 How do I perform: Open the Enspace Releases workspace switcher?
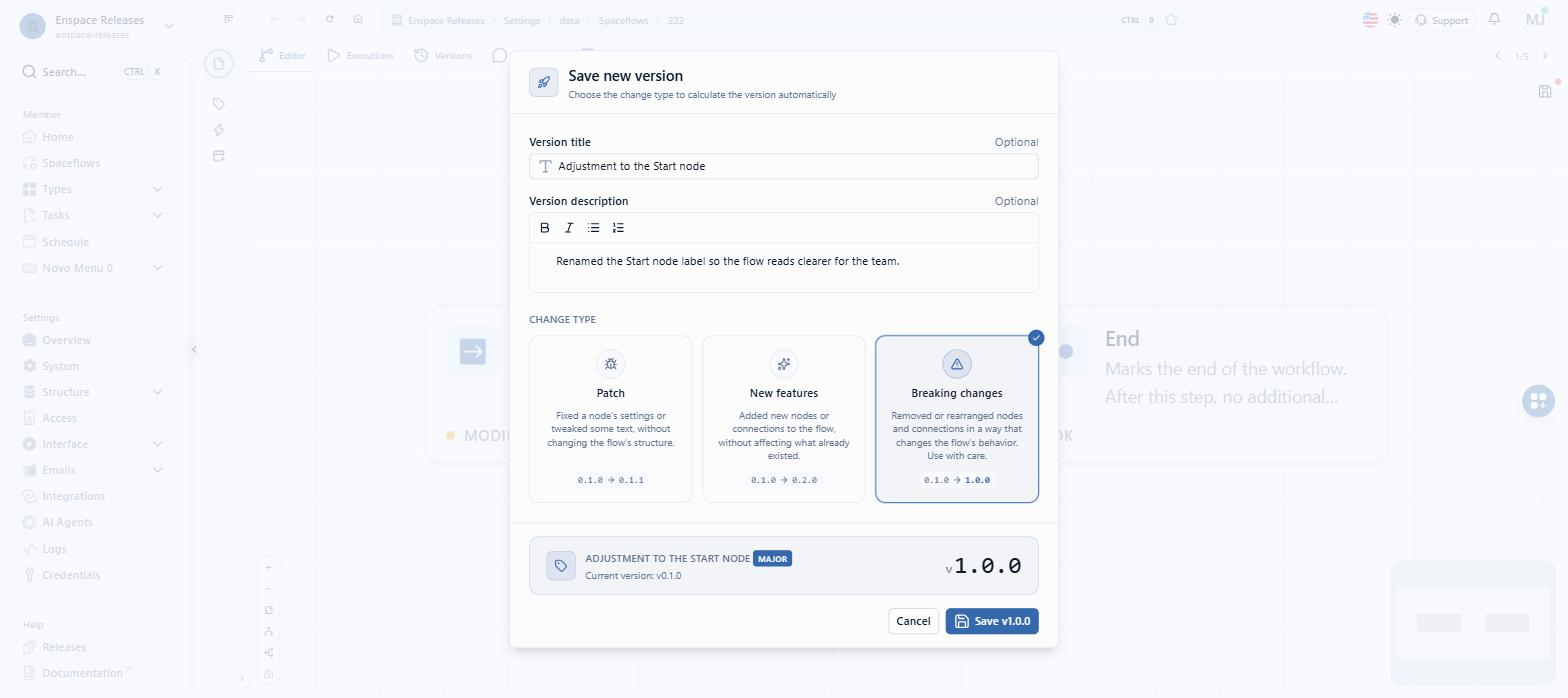pyautogui.click(x=97, y=26)
